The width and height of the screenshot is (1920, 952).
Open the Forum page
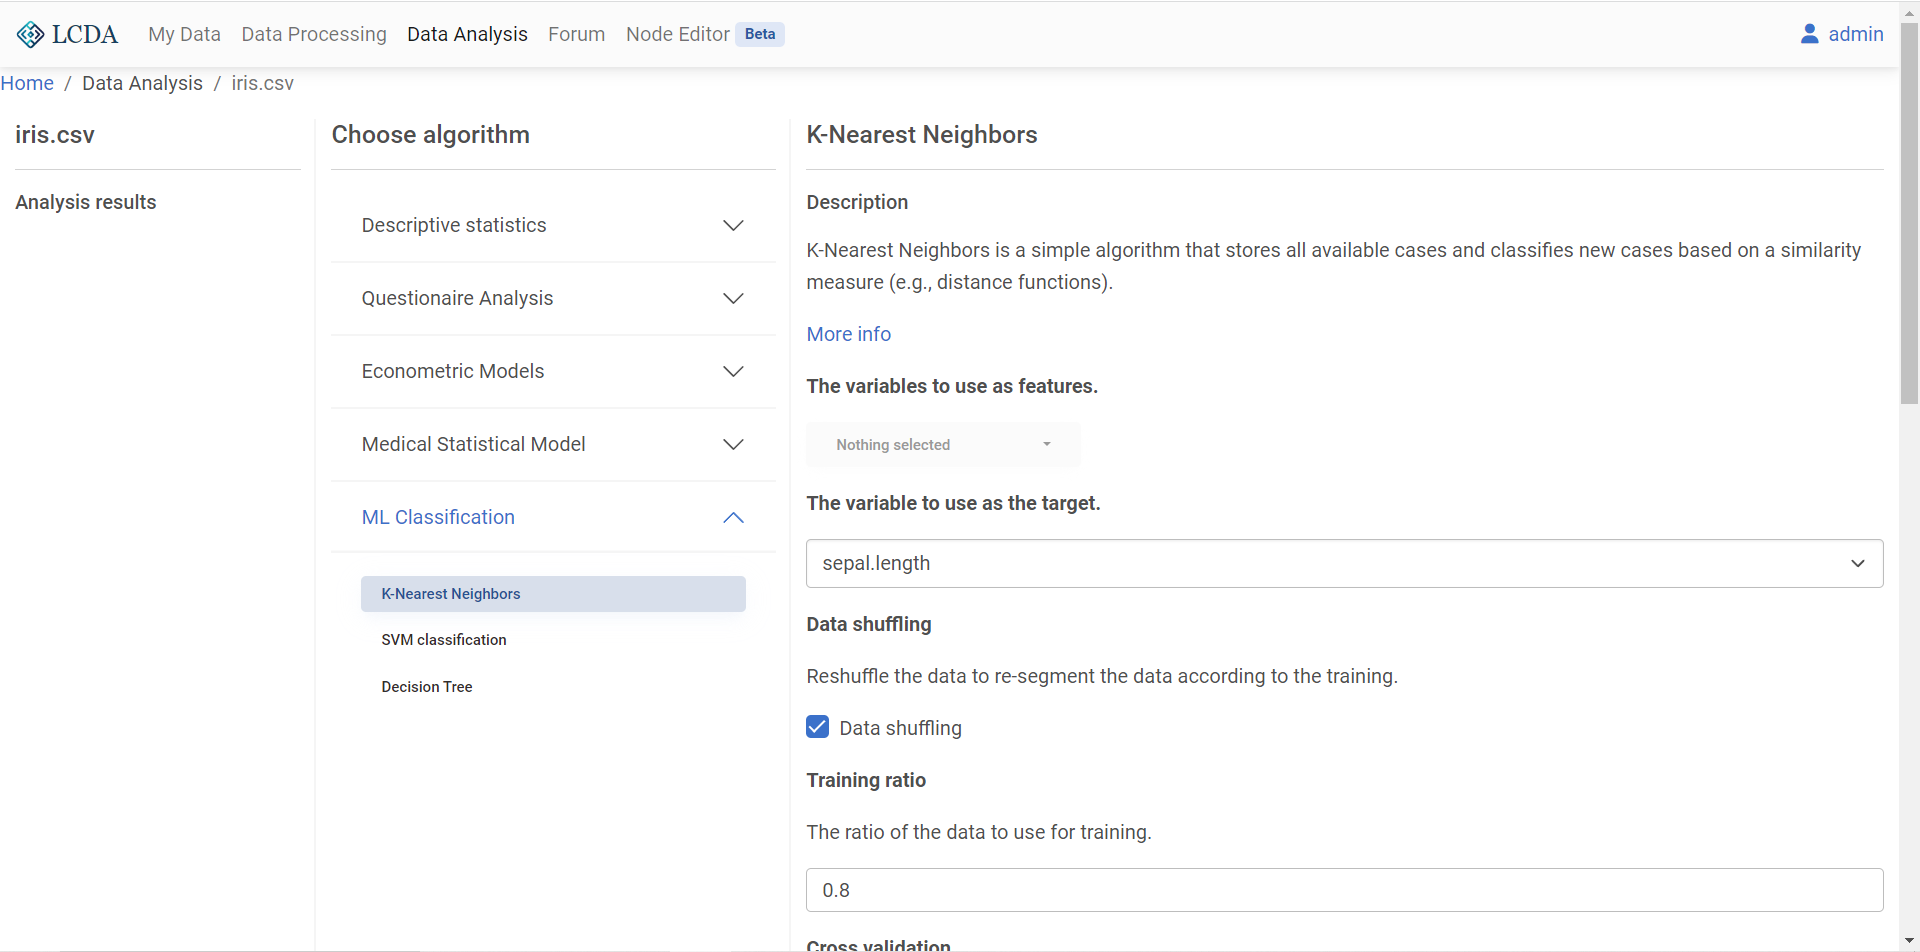click(576, 34)
